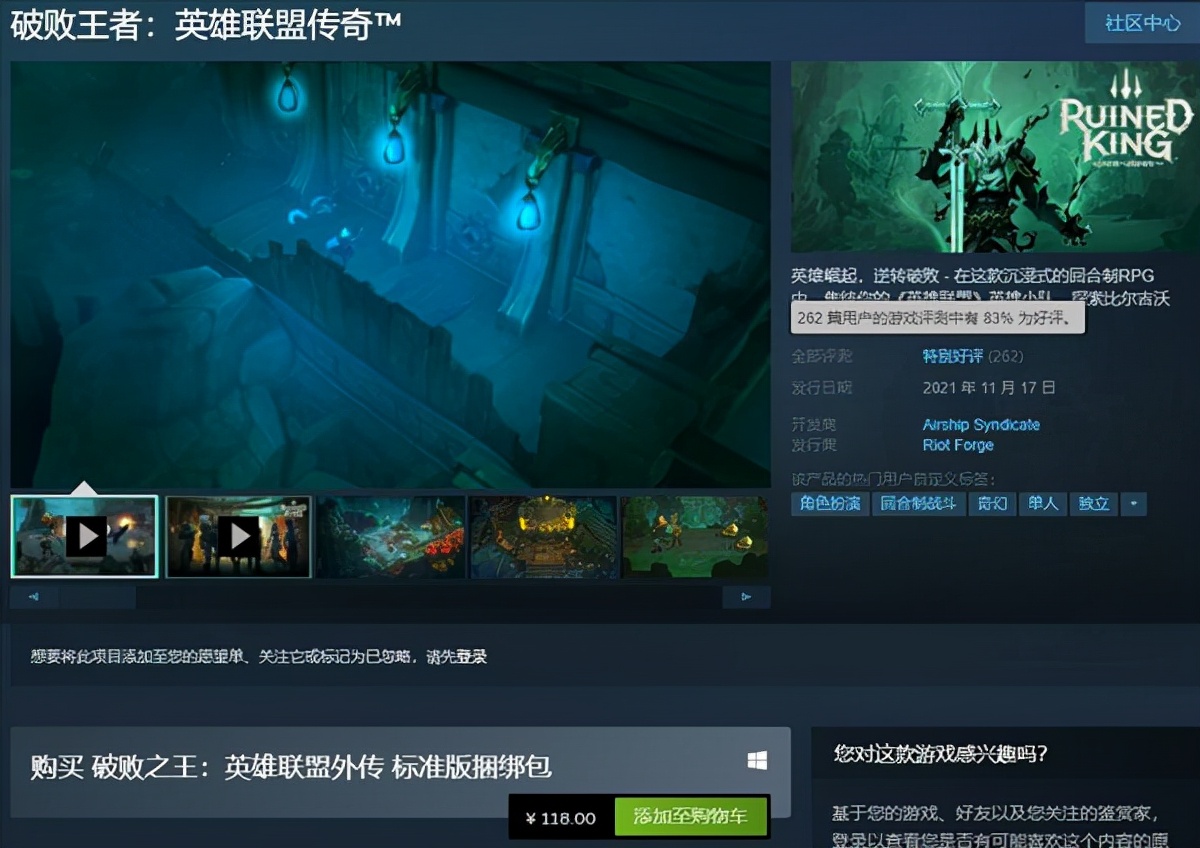
Task: Click 添加至购物车 add to cart button
Action: coord(690,817)
